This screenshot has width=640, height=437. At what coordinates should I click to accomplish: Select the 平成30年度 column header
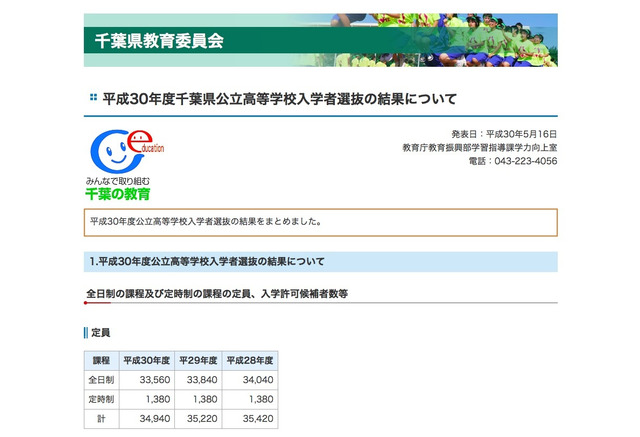click(x=146, y=360)
